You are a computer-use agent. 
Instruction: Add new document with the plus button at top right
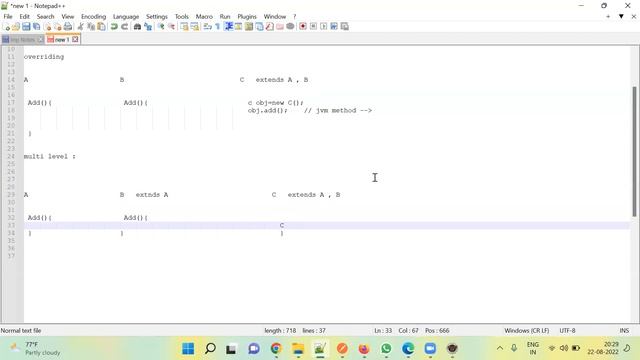click(x=608, y=16)
